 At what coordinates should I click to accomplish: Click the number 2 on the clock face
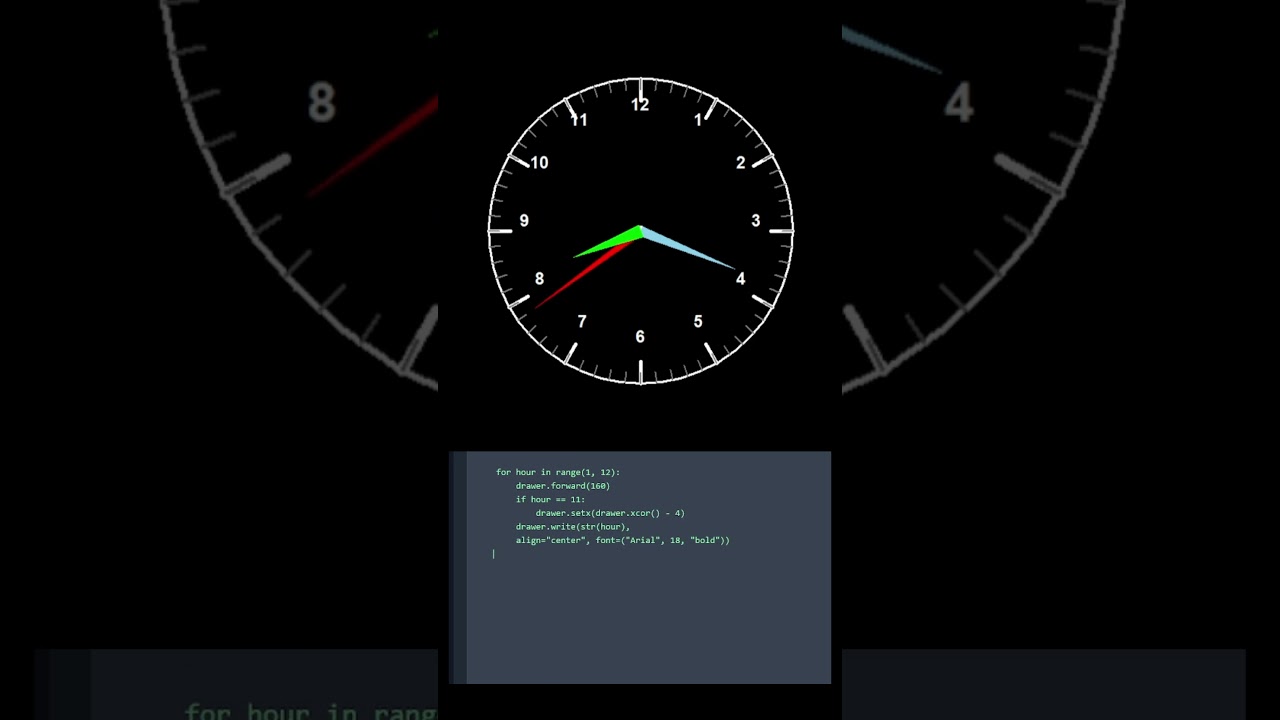pyautogui.click(x=741, y=163)
